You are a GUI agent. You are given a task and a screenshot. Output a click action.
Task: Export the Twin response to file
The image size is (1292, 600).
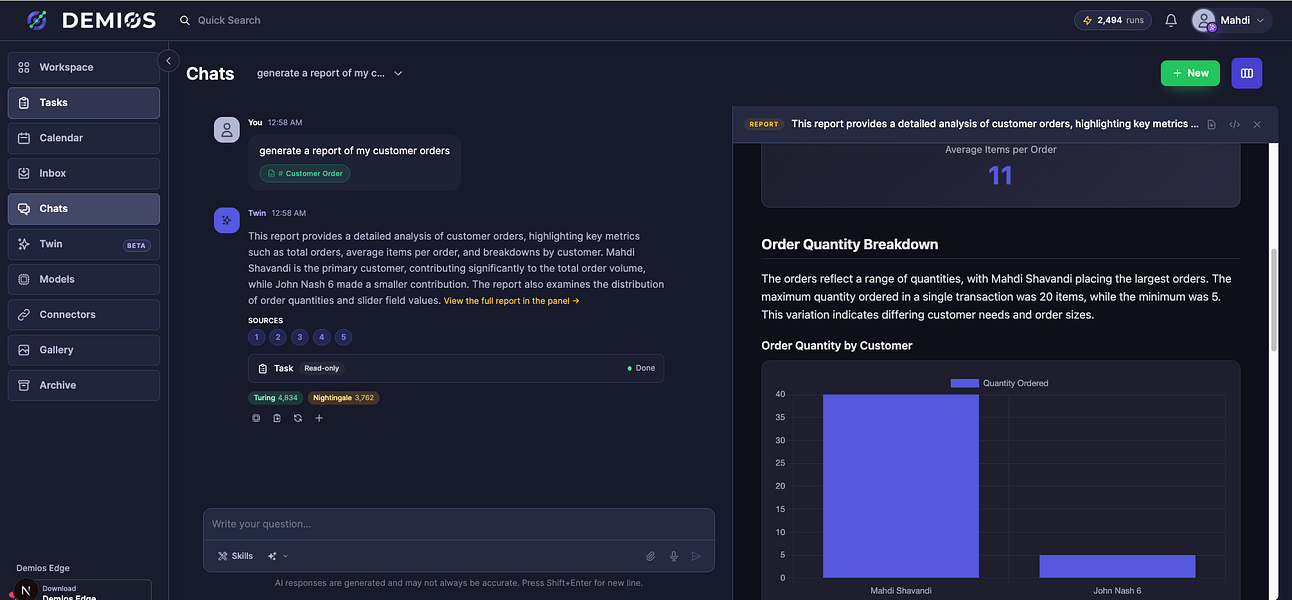(x=277, y=418)
